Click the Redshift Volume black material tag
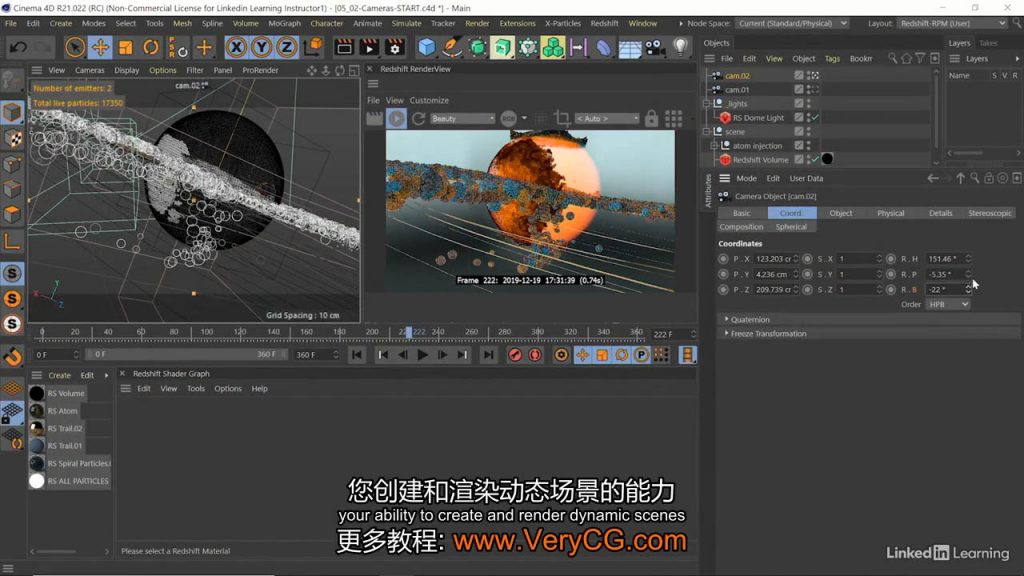Viewport: 1024px width, 576px height. click(x=827, y=159)
